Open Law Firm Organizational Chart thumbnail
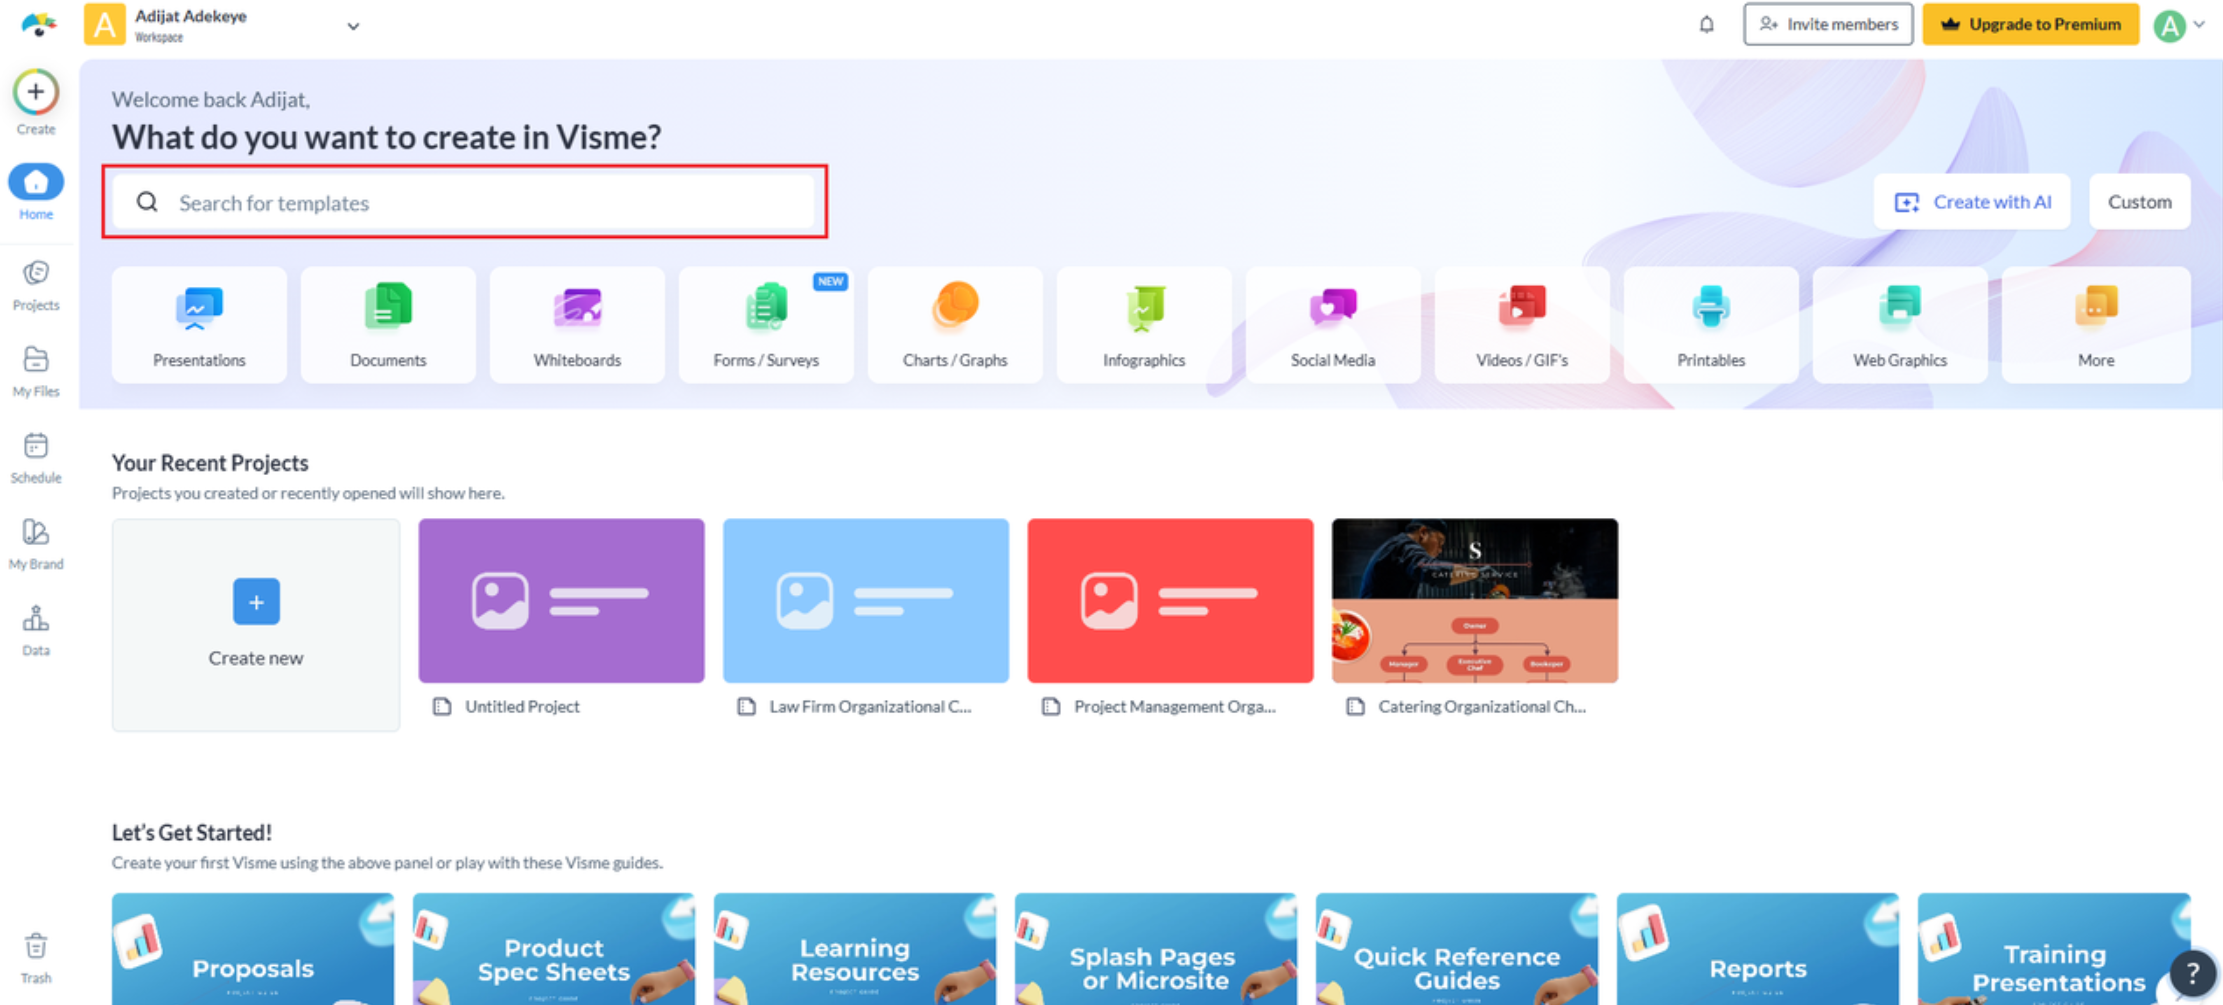 coord(866,600)
